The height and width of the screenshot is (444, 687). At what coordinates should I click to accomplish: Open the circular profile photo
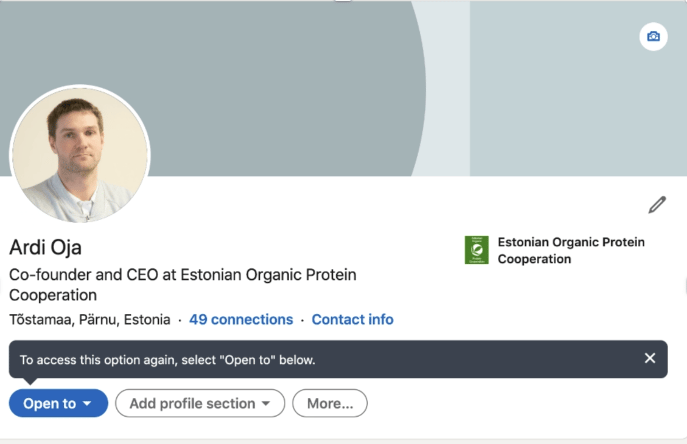79,153
